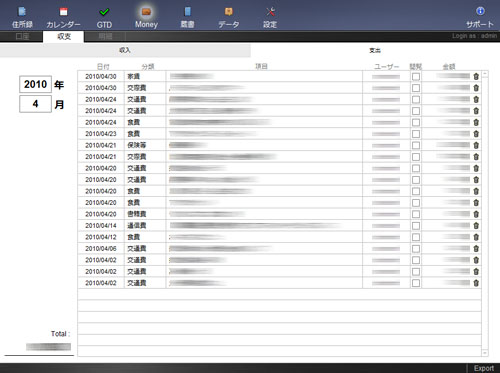This screenshot has height=373, width=500.
Task: Delete the 2010/04/30 家賃 entry with trash icon
Action: (x=476, y=76)
